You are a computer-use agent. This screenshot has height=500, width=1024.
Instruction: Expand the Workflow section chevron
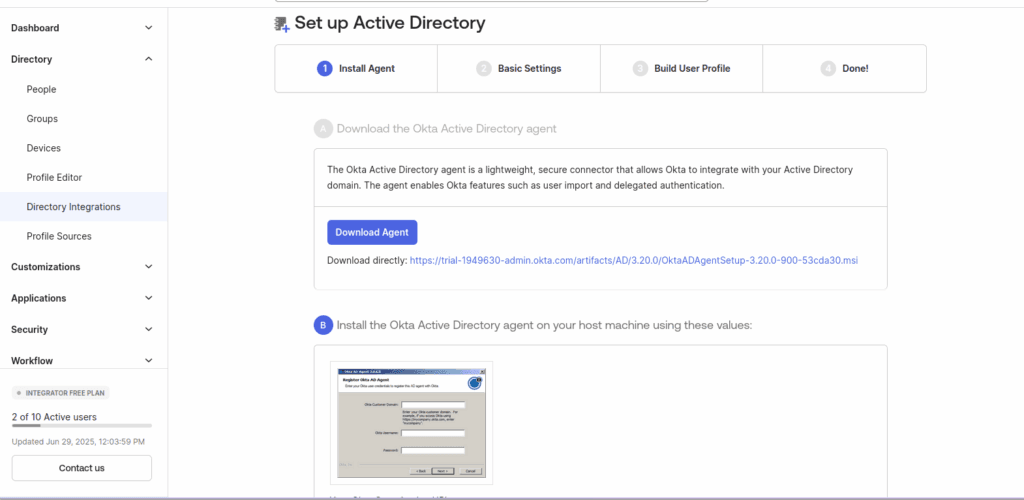pos(149,361)
